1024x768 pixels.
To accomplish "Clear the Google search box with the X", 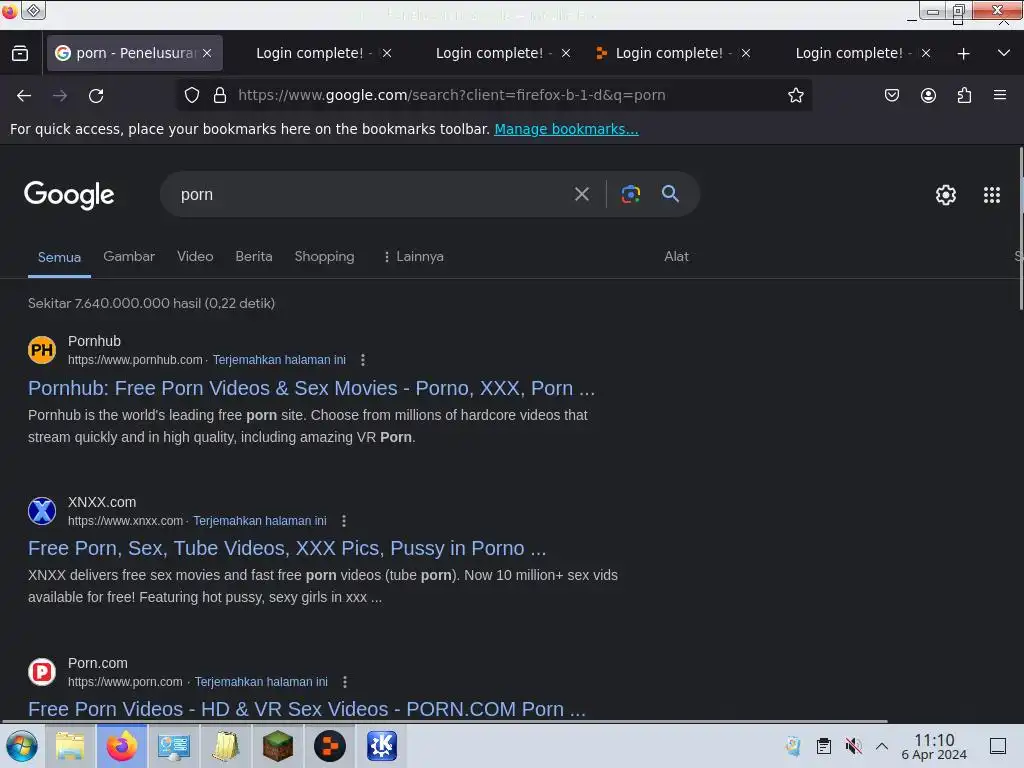I will (581, 194).
